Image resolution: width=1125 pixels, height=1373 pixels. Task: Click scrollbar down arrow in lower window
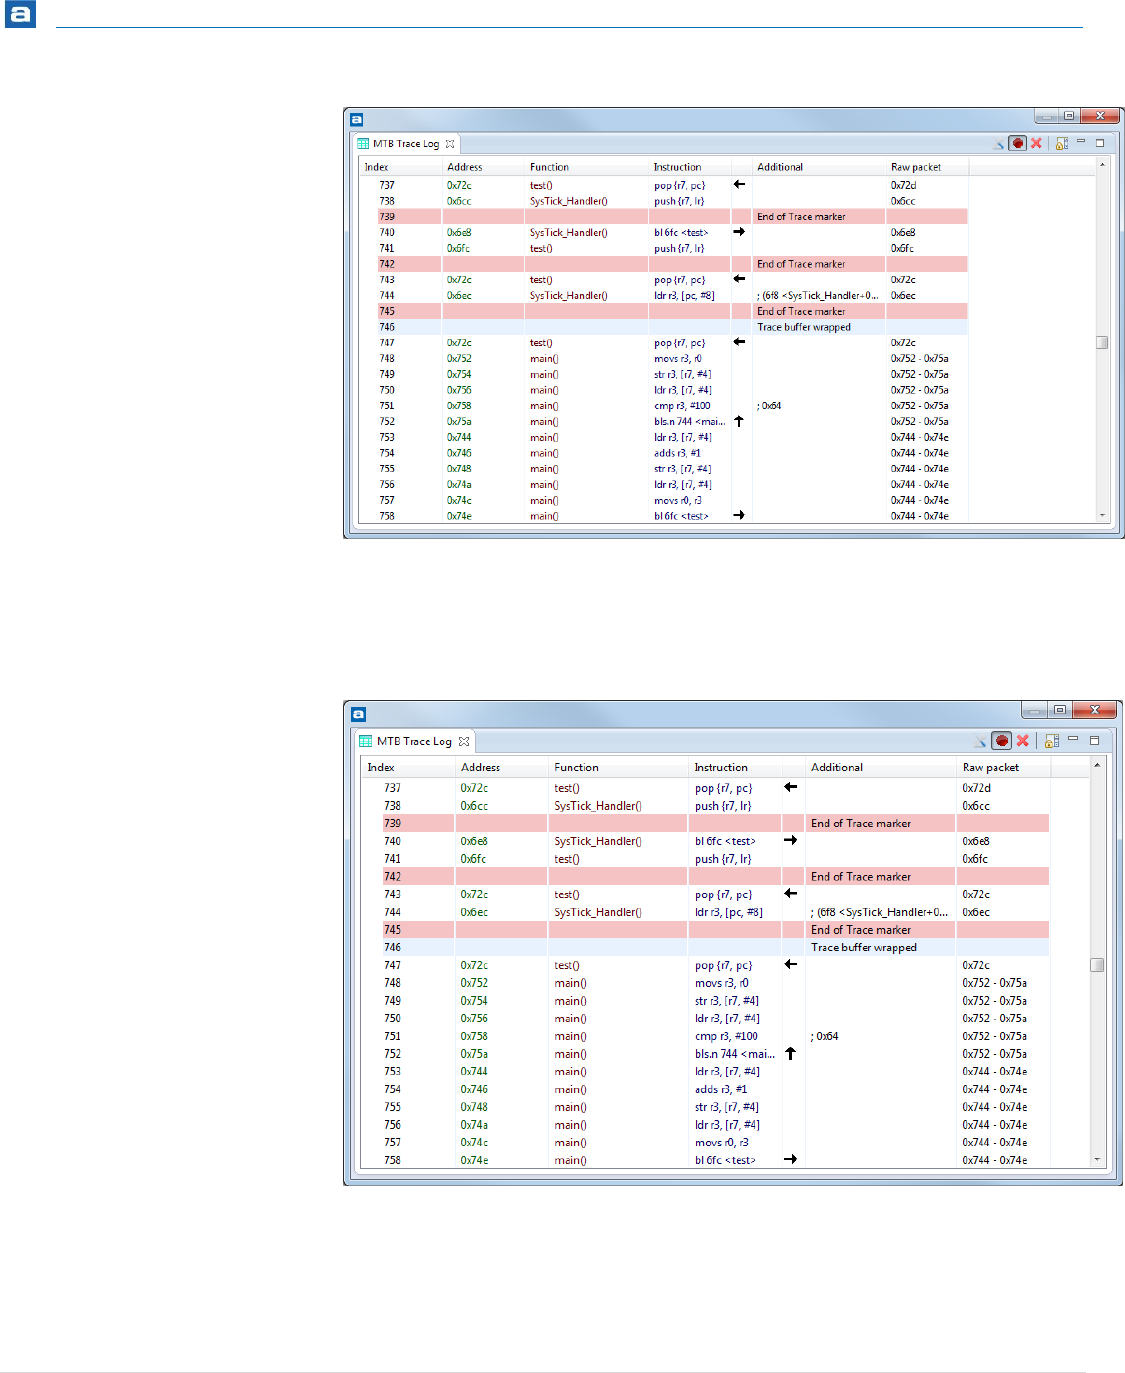[x=1097, y=1159]
